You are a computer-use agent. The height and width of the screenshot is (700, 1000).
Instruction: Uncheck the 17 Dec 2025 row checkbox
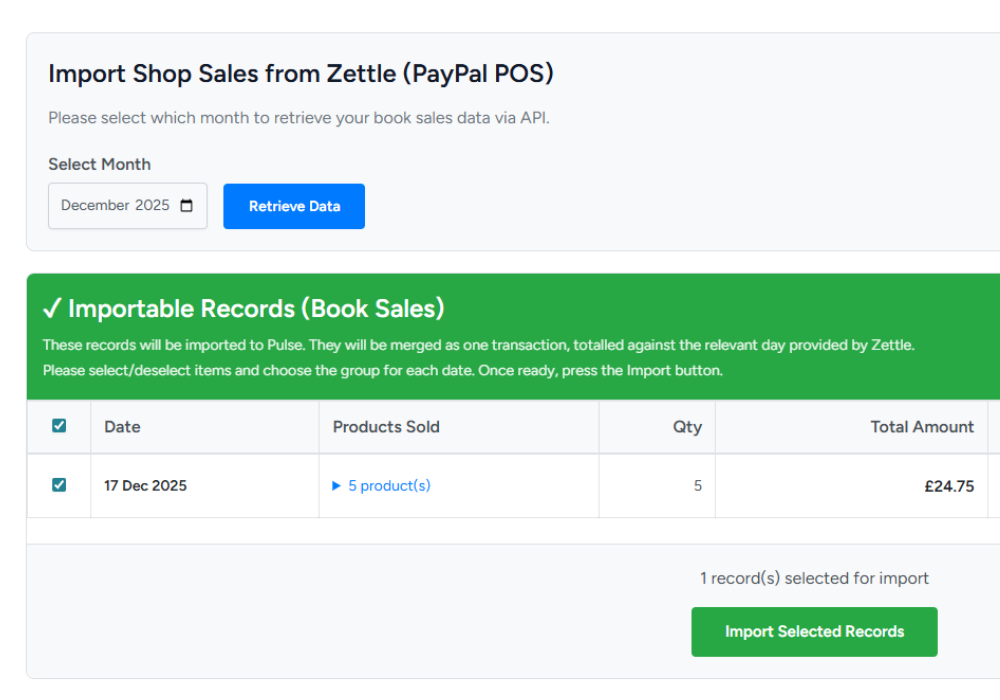click(x=59, y=485)
